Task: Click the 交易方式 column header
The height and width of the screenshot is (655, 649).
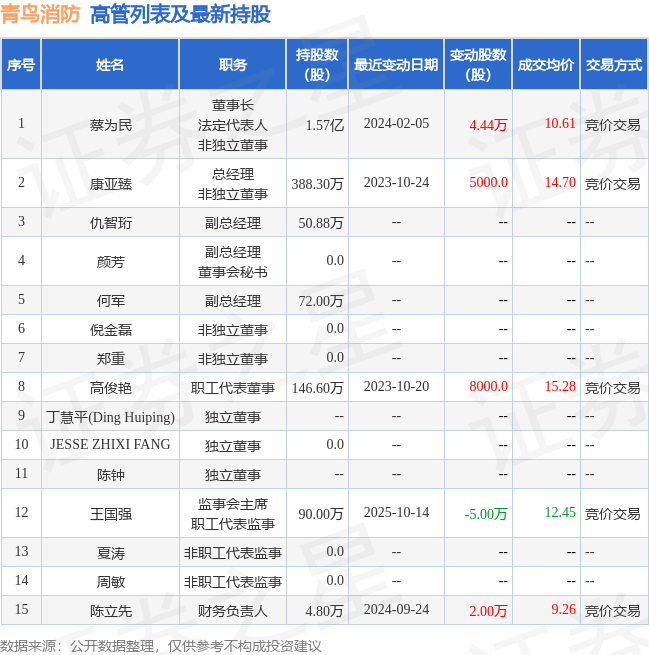Action: [614, 65]
